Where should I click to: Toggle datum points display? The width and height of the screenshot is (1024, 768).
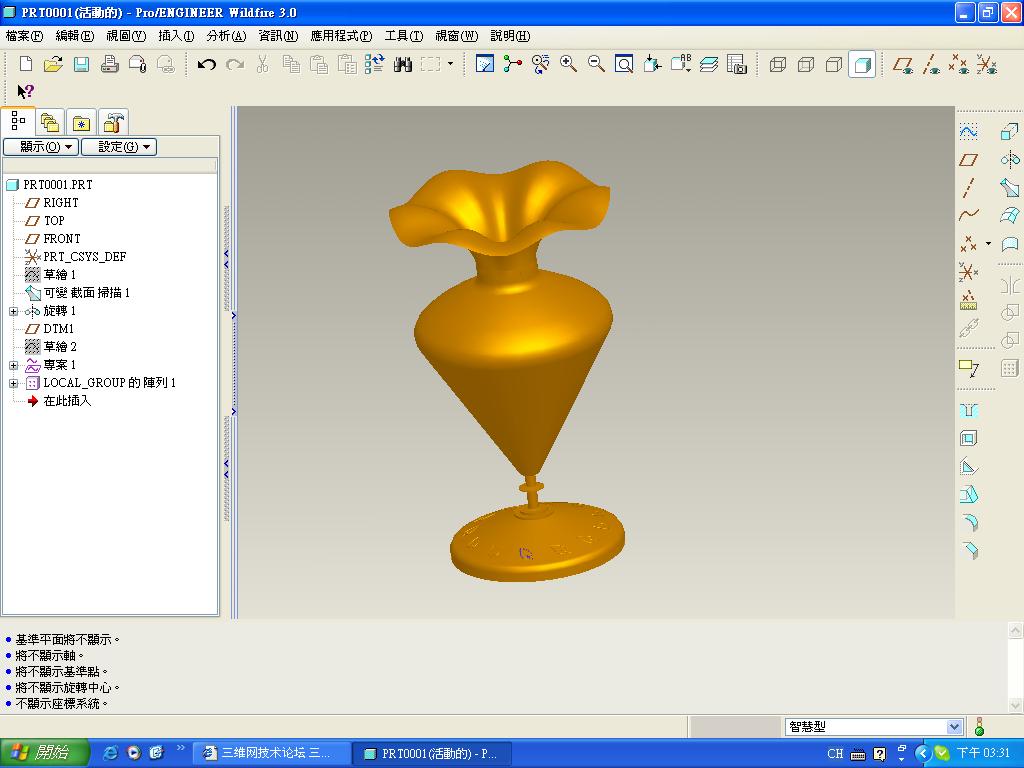click(x=959, y=64)
